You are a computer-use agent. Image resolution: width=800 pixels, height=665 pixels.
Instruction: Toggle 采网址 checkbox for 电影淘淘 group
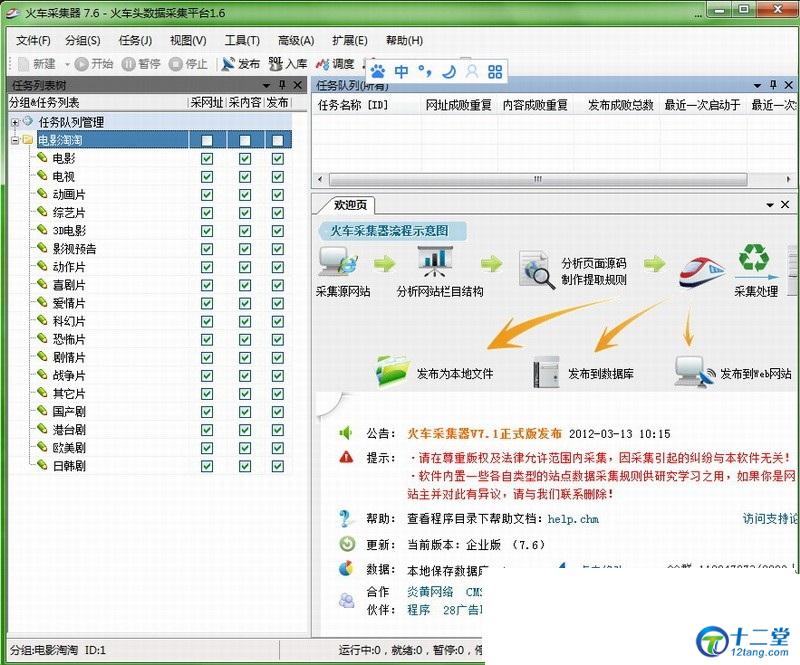click(x=207, y=140)
